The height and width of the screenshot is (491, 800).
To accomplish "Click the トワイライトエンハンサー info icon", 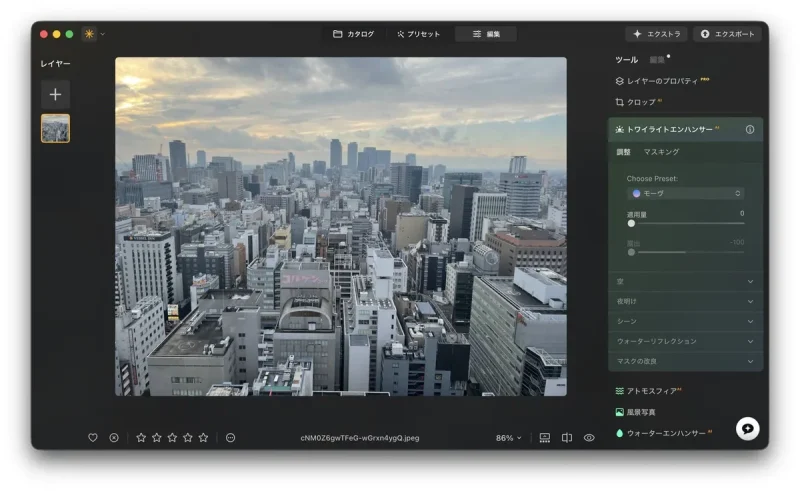I will (750, 130).
